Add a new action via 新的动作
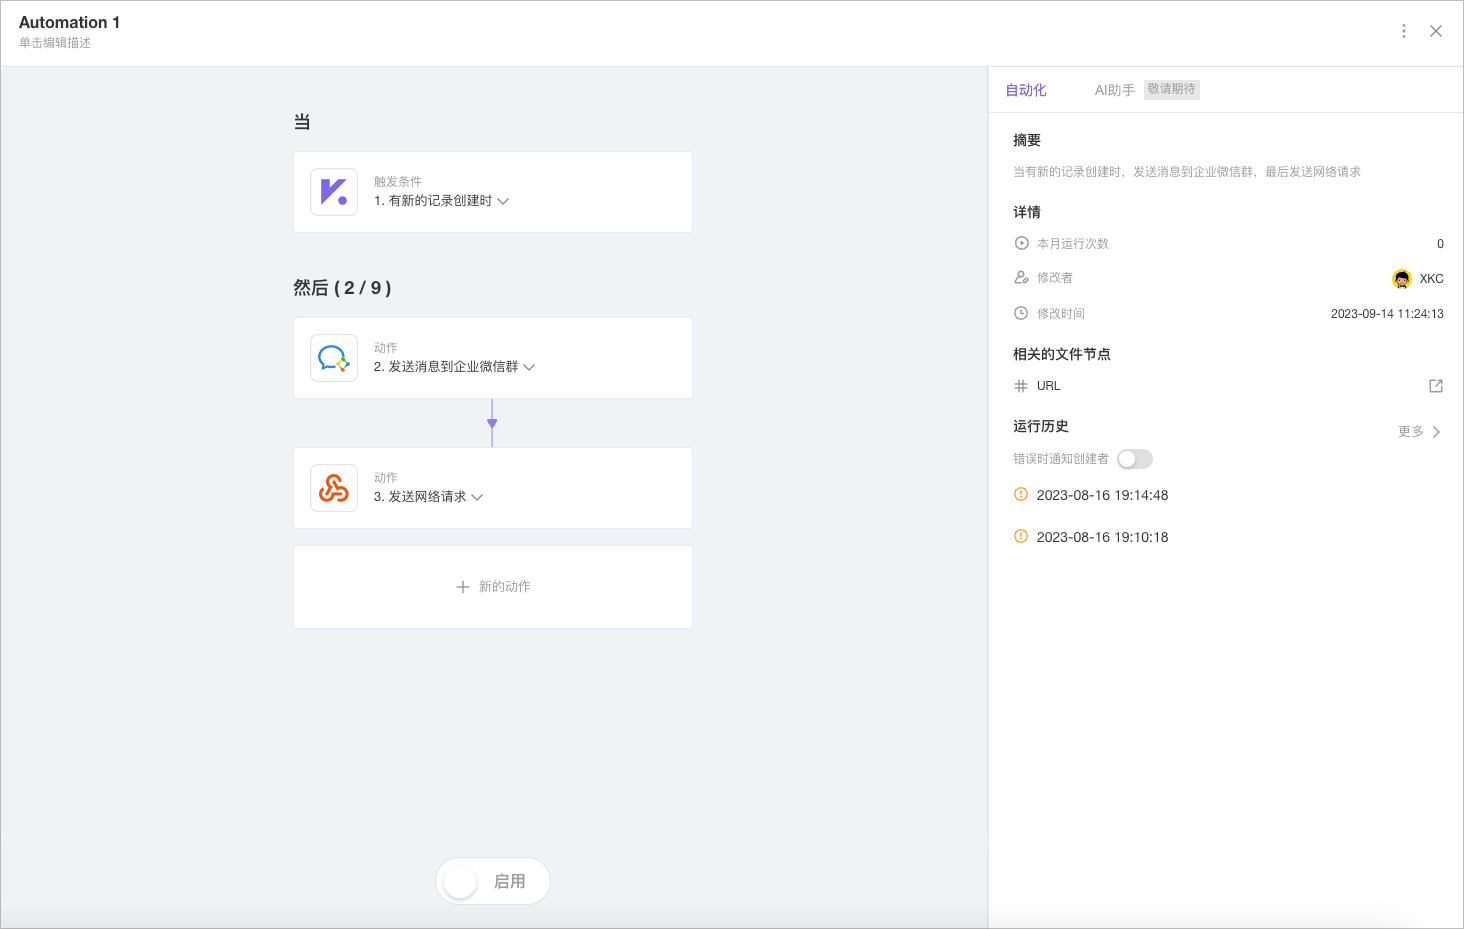 pyautogui.click(x=493, y=587)
